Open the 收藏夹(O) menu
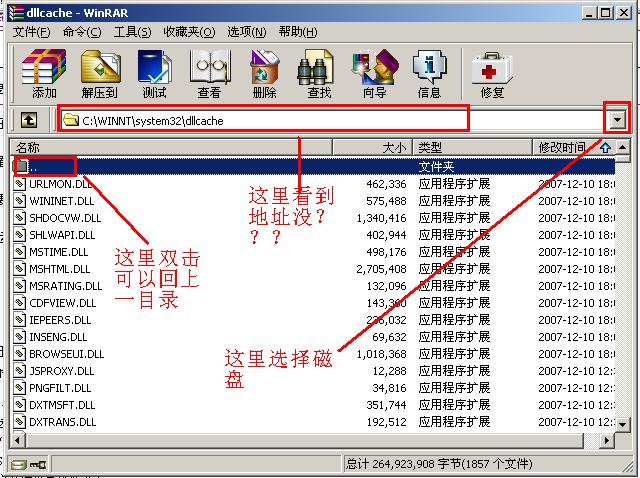The image size is (640, 478). click(x=189, y=32)
